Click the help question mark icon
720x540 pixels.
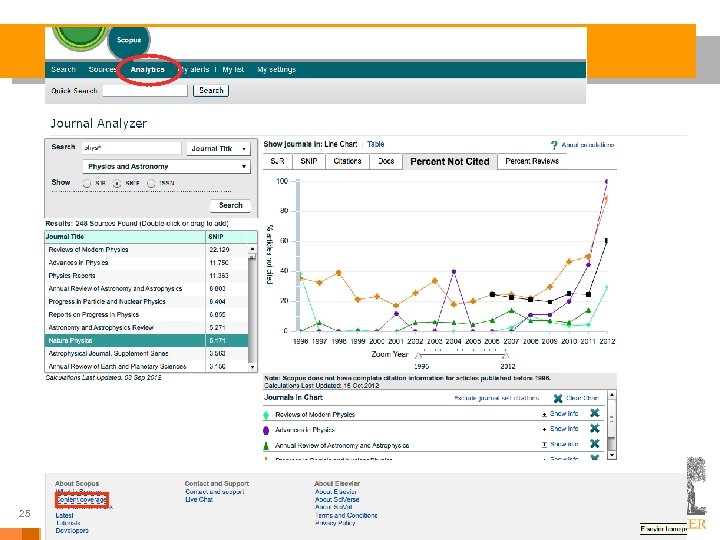pyautogui.click(x=554, y=145)
